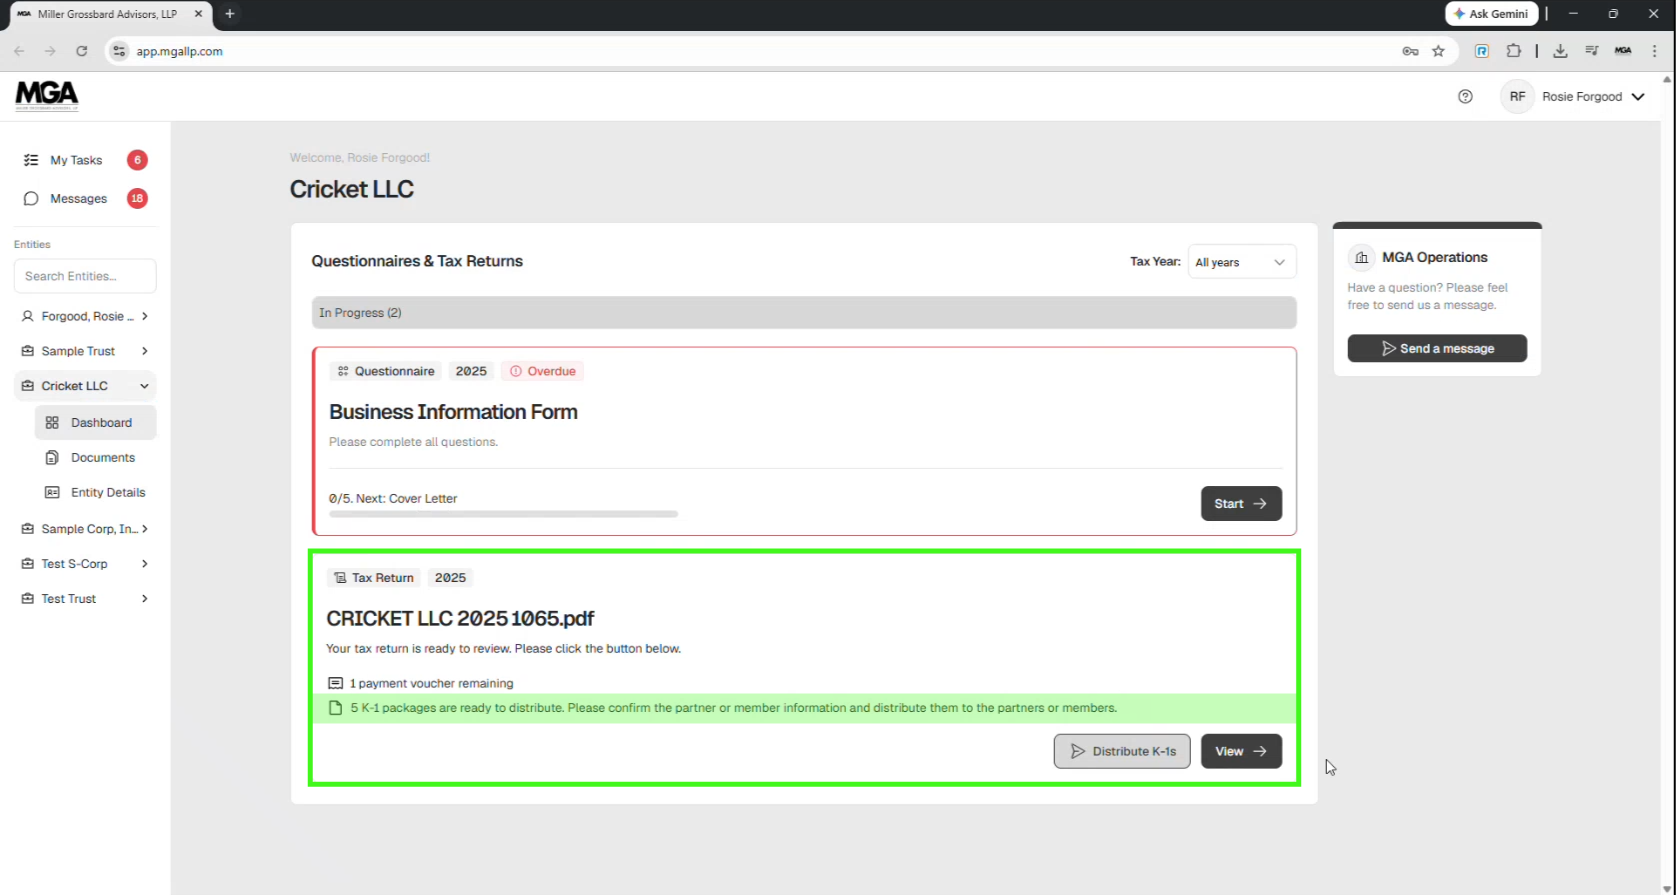
Task: Go back in the browser
Action: 19,51
